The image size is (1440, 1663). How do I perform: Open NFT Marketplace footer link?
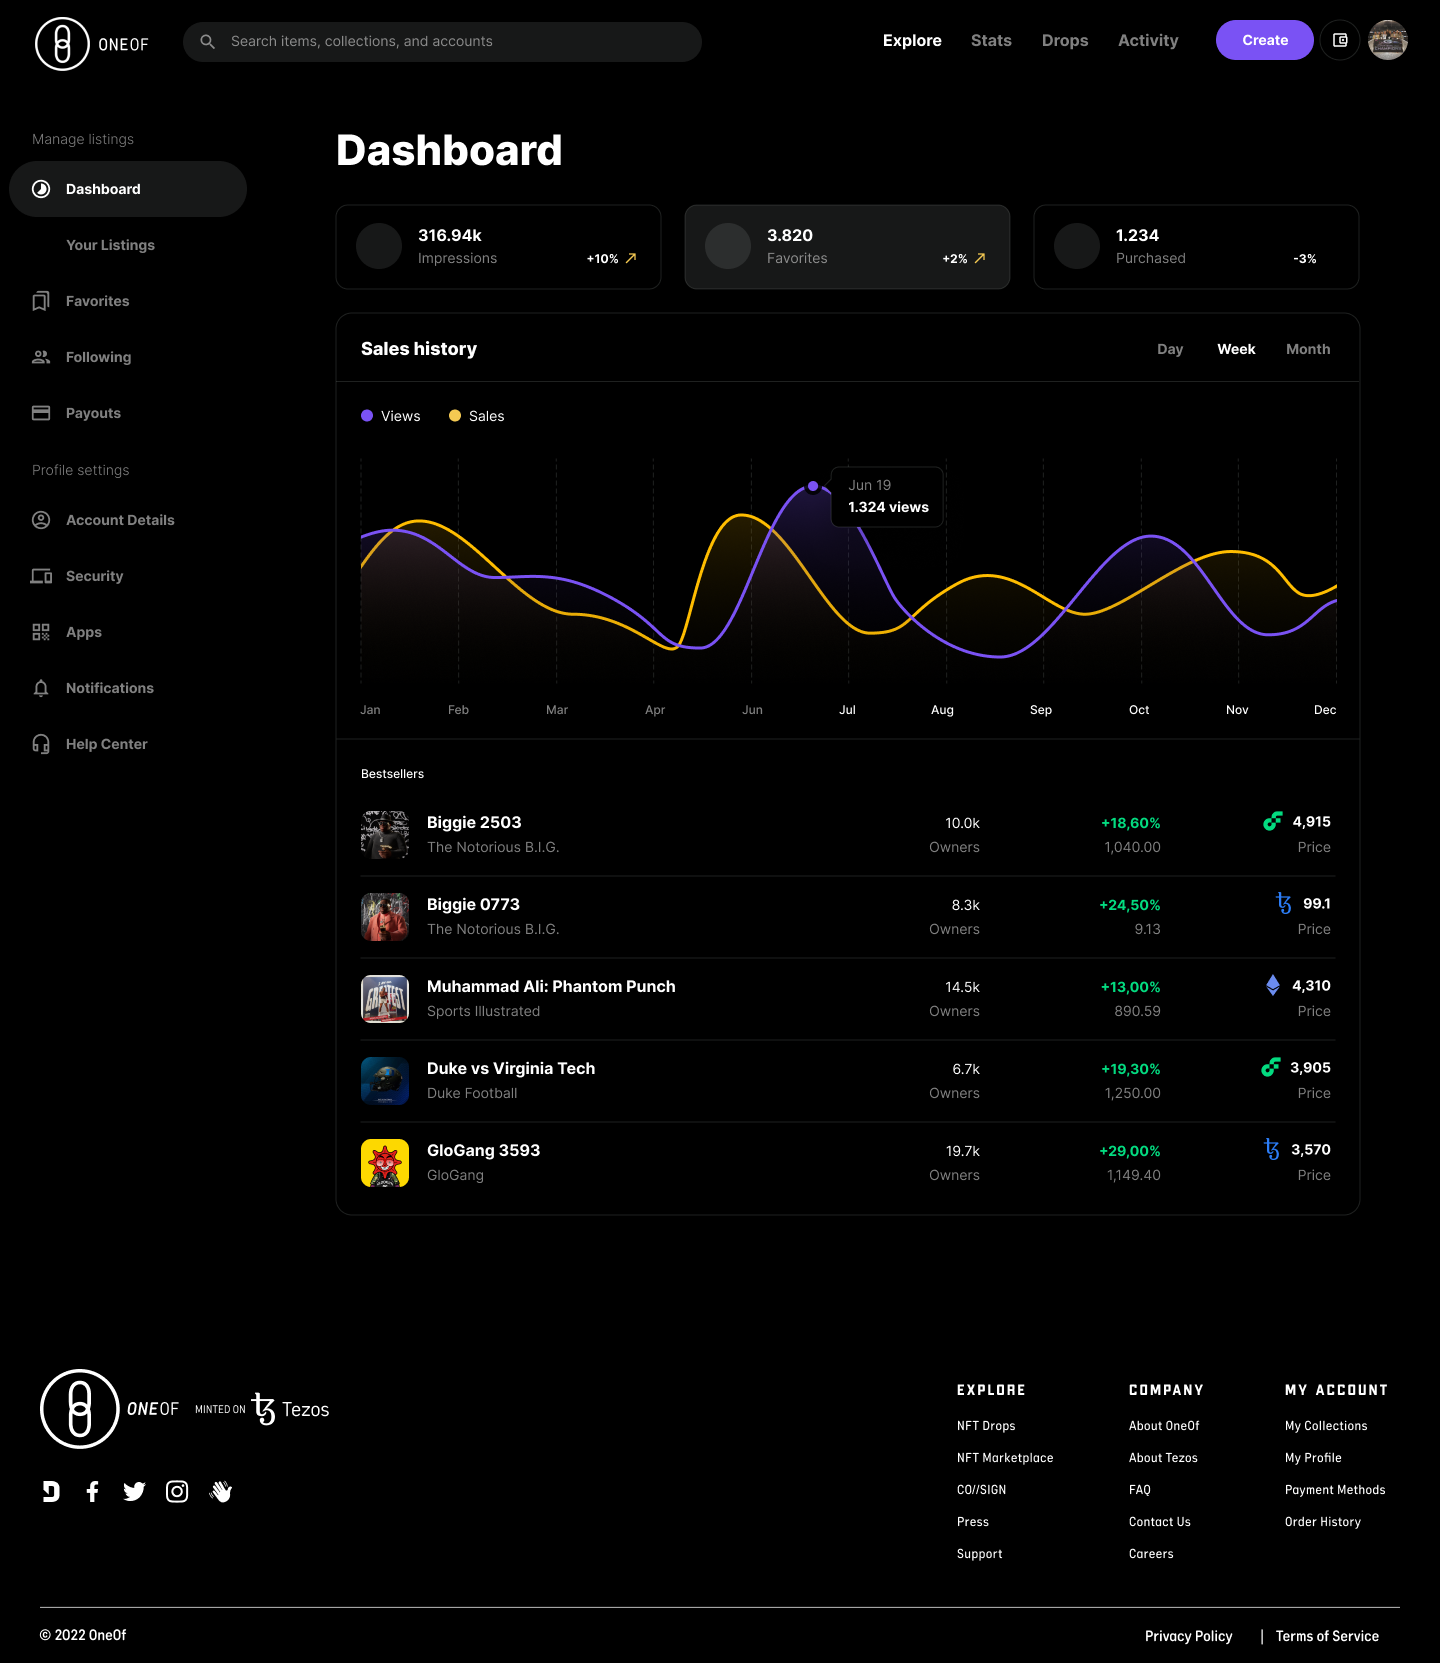[x=1005, y=1458]
